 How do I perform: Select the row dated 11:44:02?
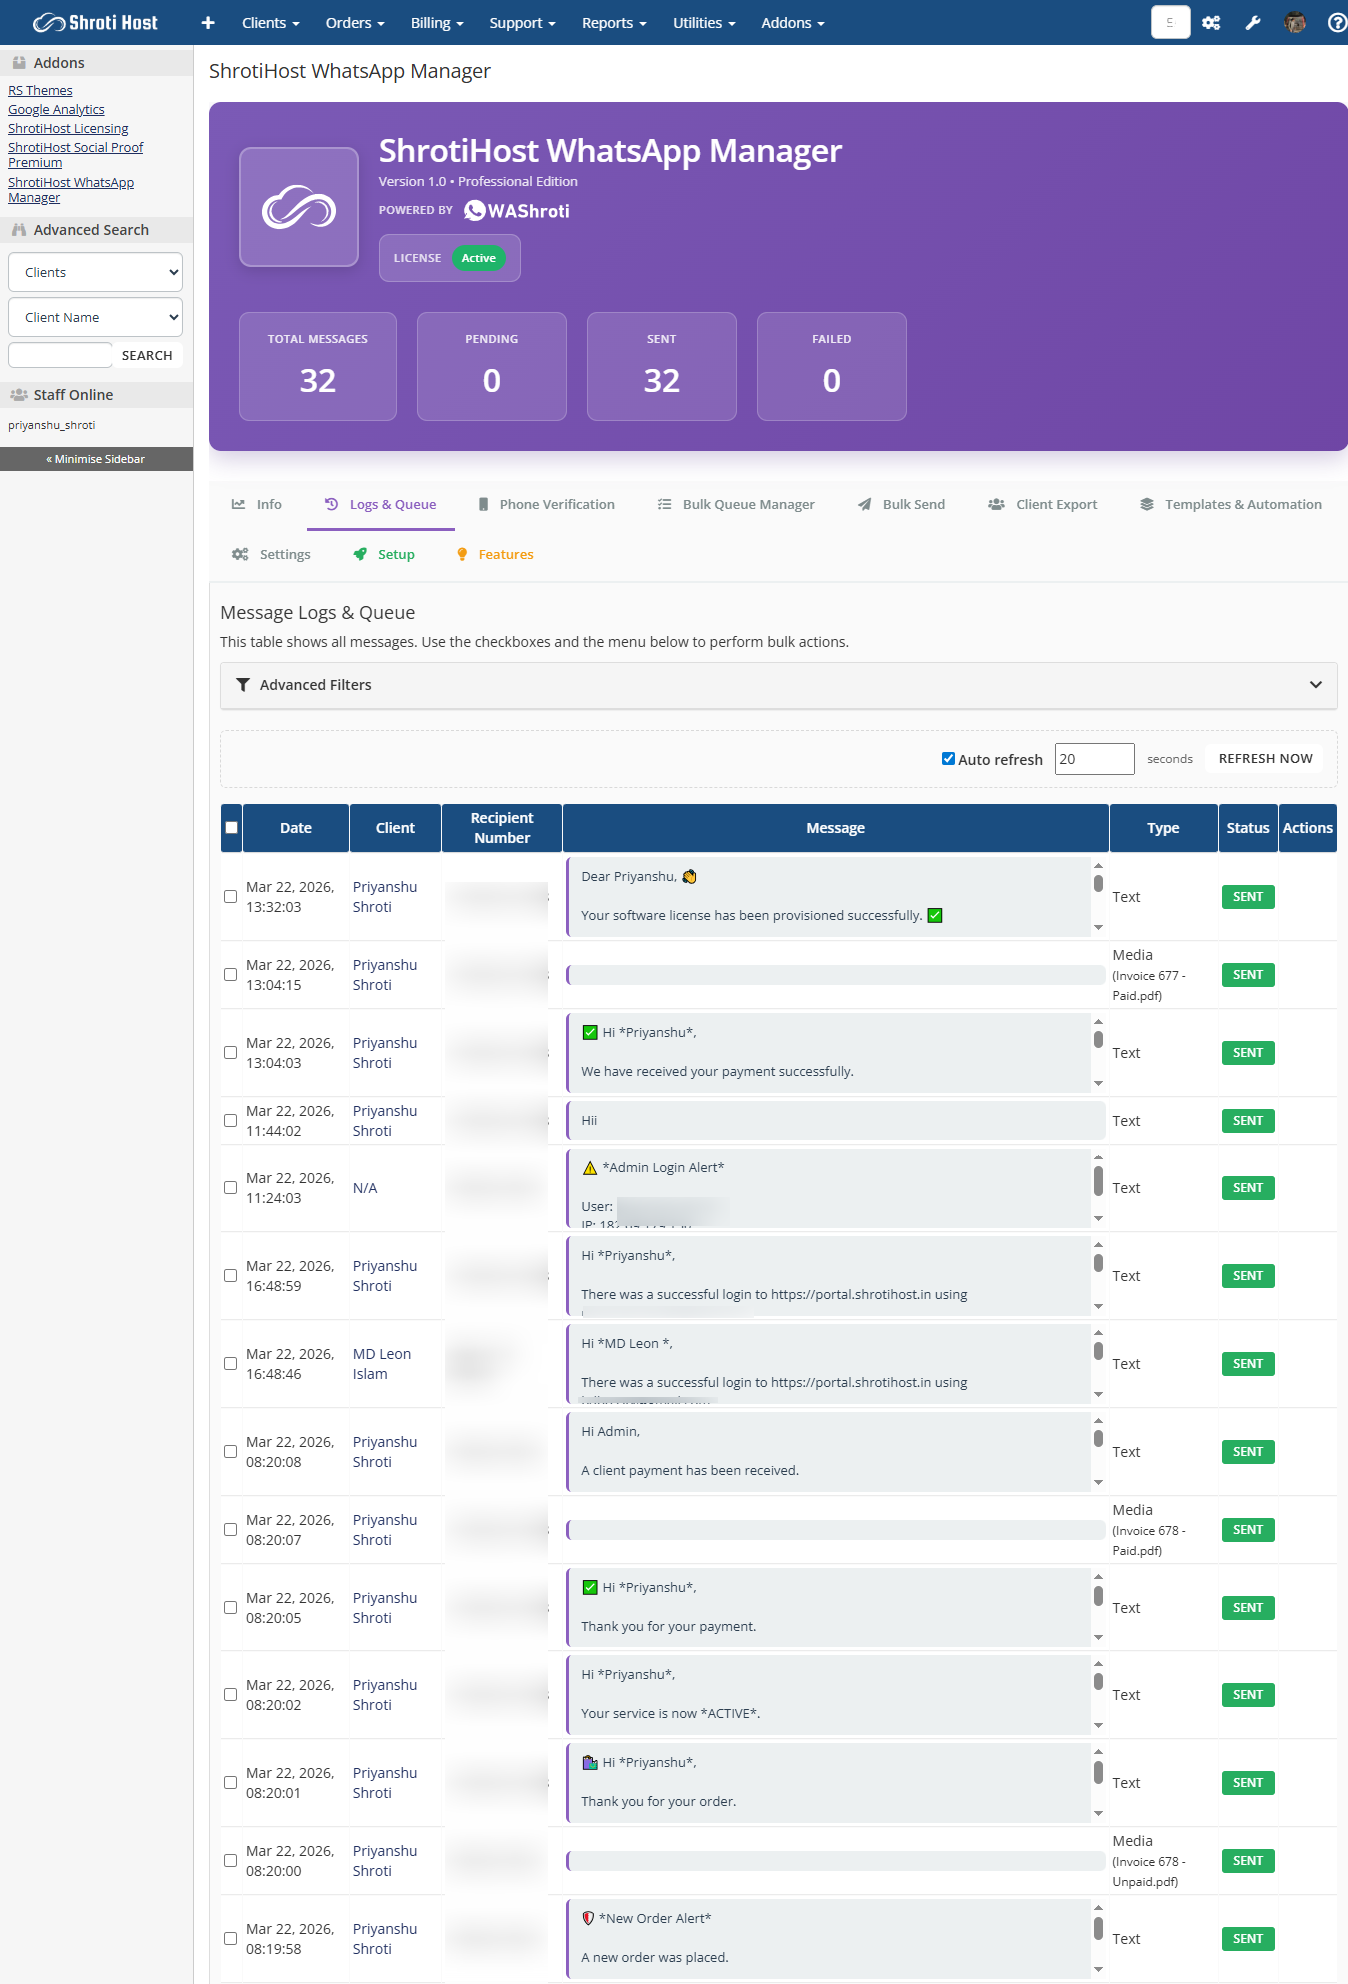pyautogui.click(x=231, y=1120)
